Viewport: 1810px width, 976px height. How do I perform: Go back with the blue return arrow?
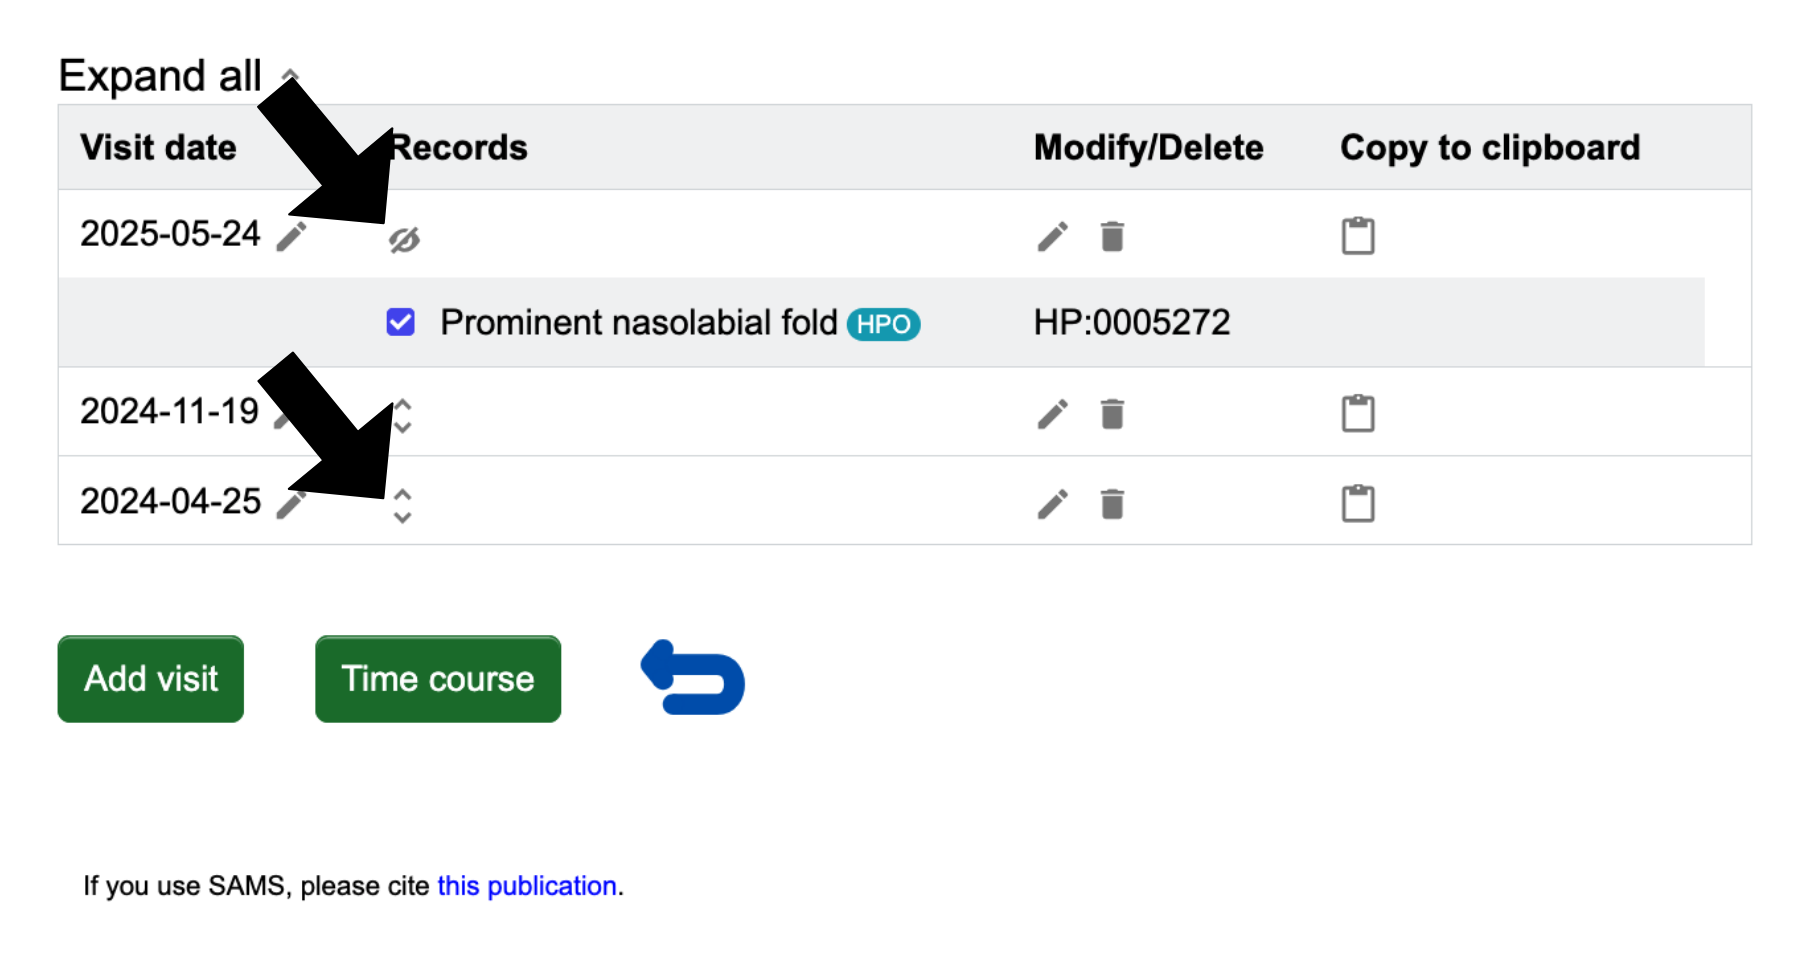(x=693, y=678)
